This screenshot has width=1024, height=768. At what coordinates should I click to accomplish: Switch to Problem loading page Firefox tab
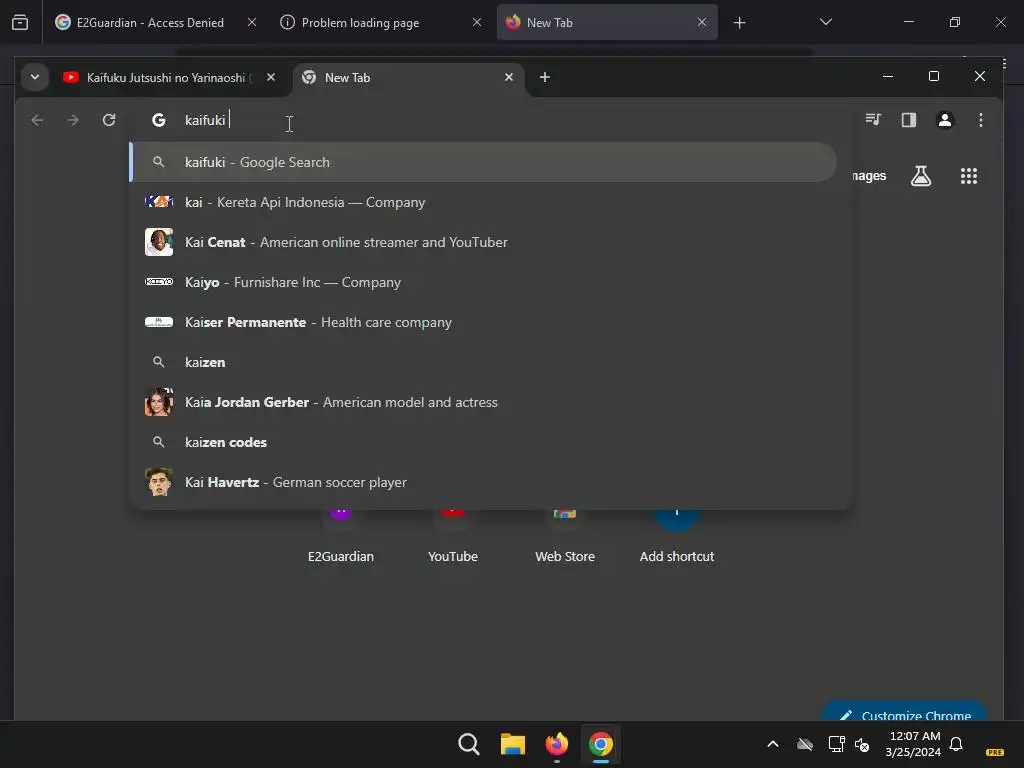(x=381, y=23)
